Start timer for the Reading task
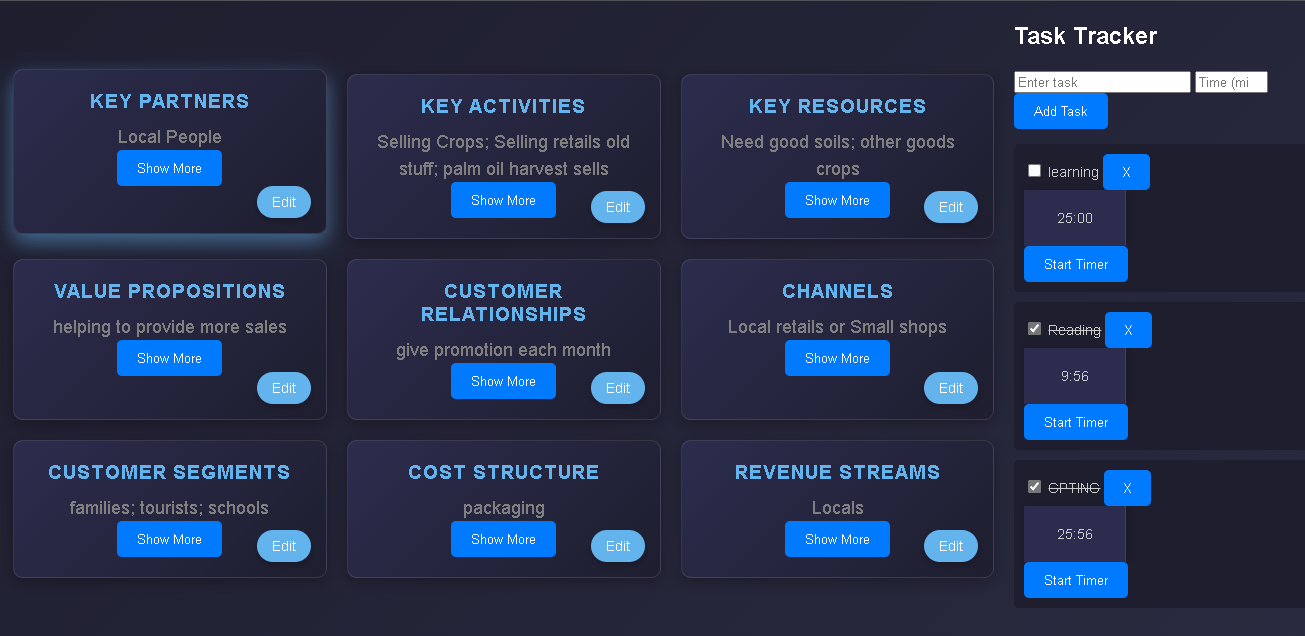 coord(1076,422)
